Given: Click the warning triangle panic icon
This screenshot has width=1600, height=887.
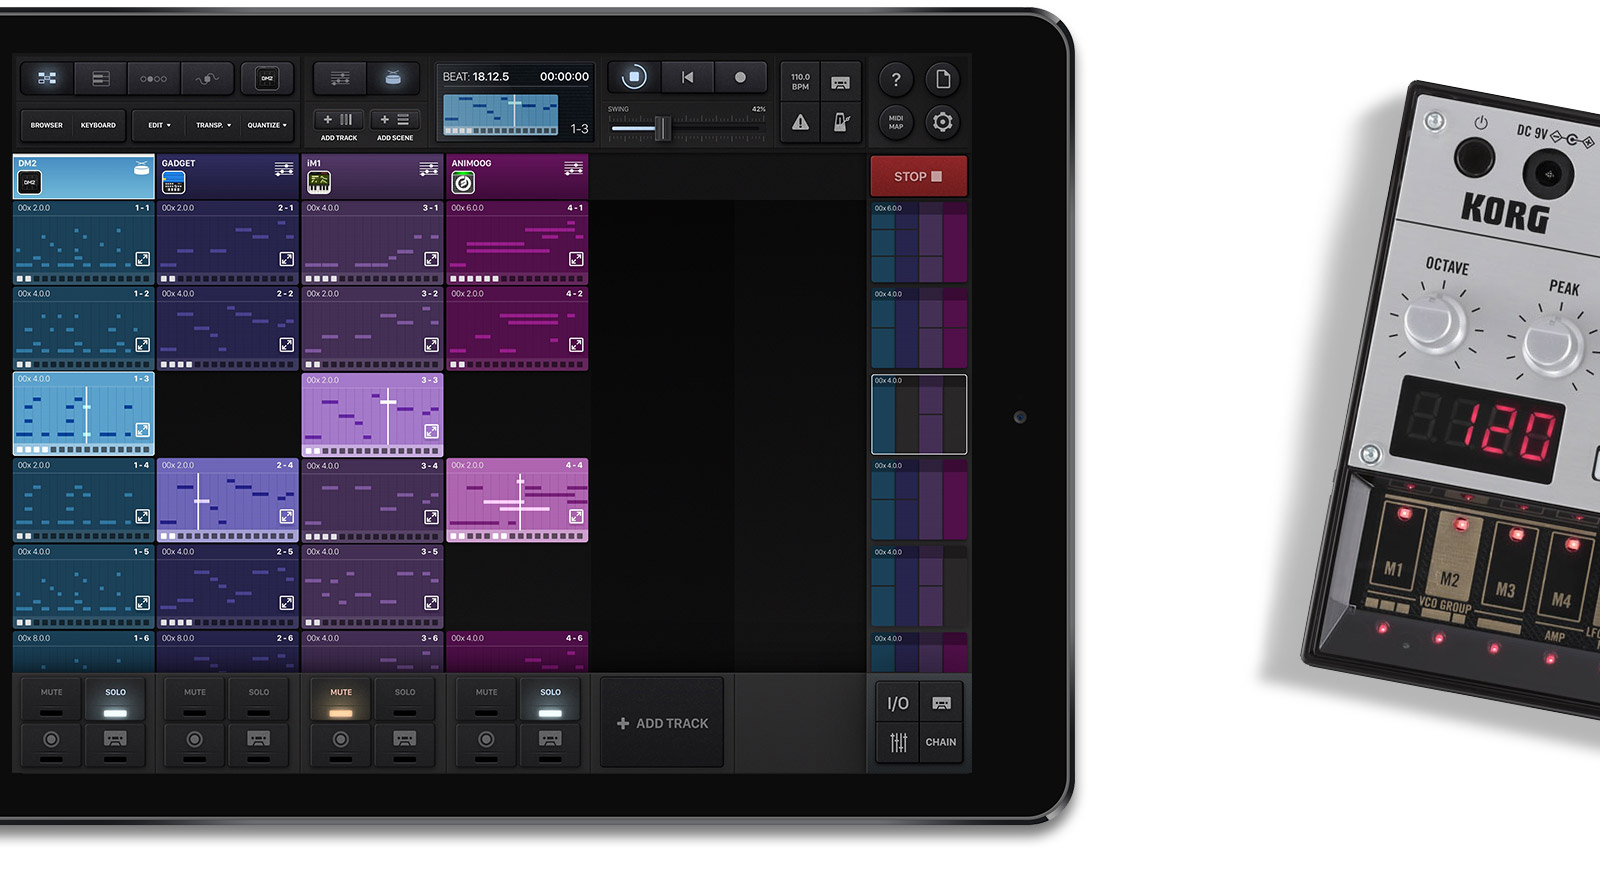Looking at the screenshot, I should (800, 122).
